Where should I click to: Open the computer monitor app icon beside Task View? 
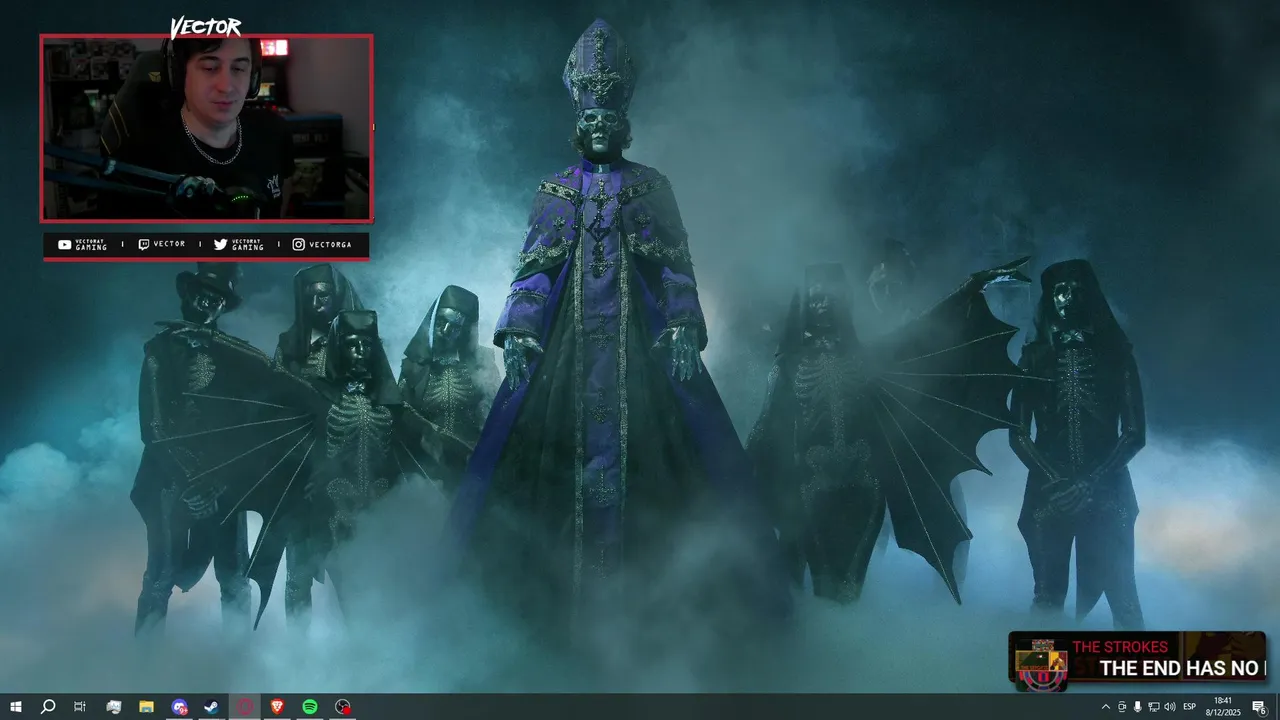click(x=113, y=707)
